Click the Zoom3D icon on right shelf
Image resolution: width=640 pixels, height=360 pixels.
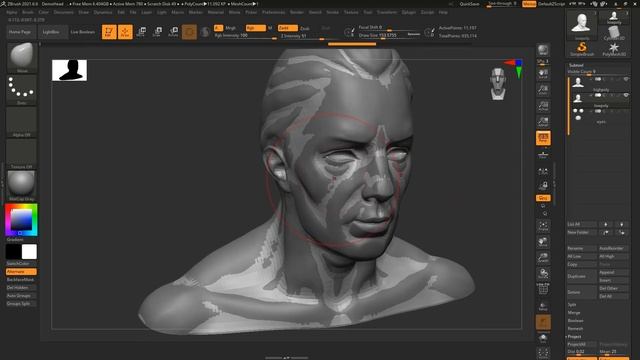pyautogui.click(x=543, y=258)
